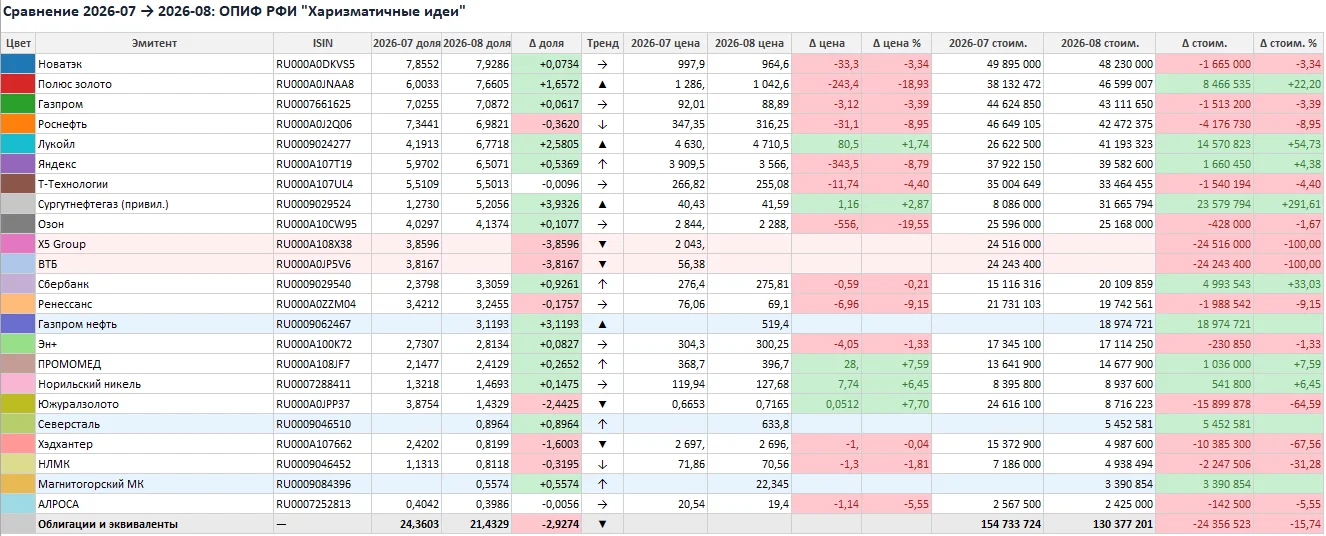Select the purple swatch beside Яндекс
The image size is (1326, 536).
18,164
